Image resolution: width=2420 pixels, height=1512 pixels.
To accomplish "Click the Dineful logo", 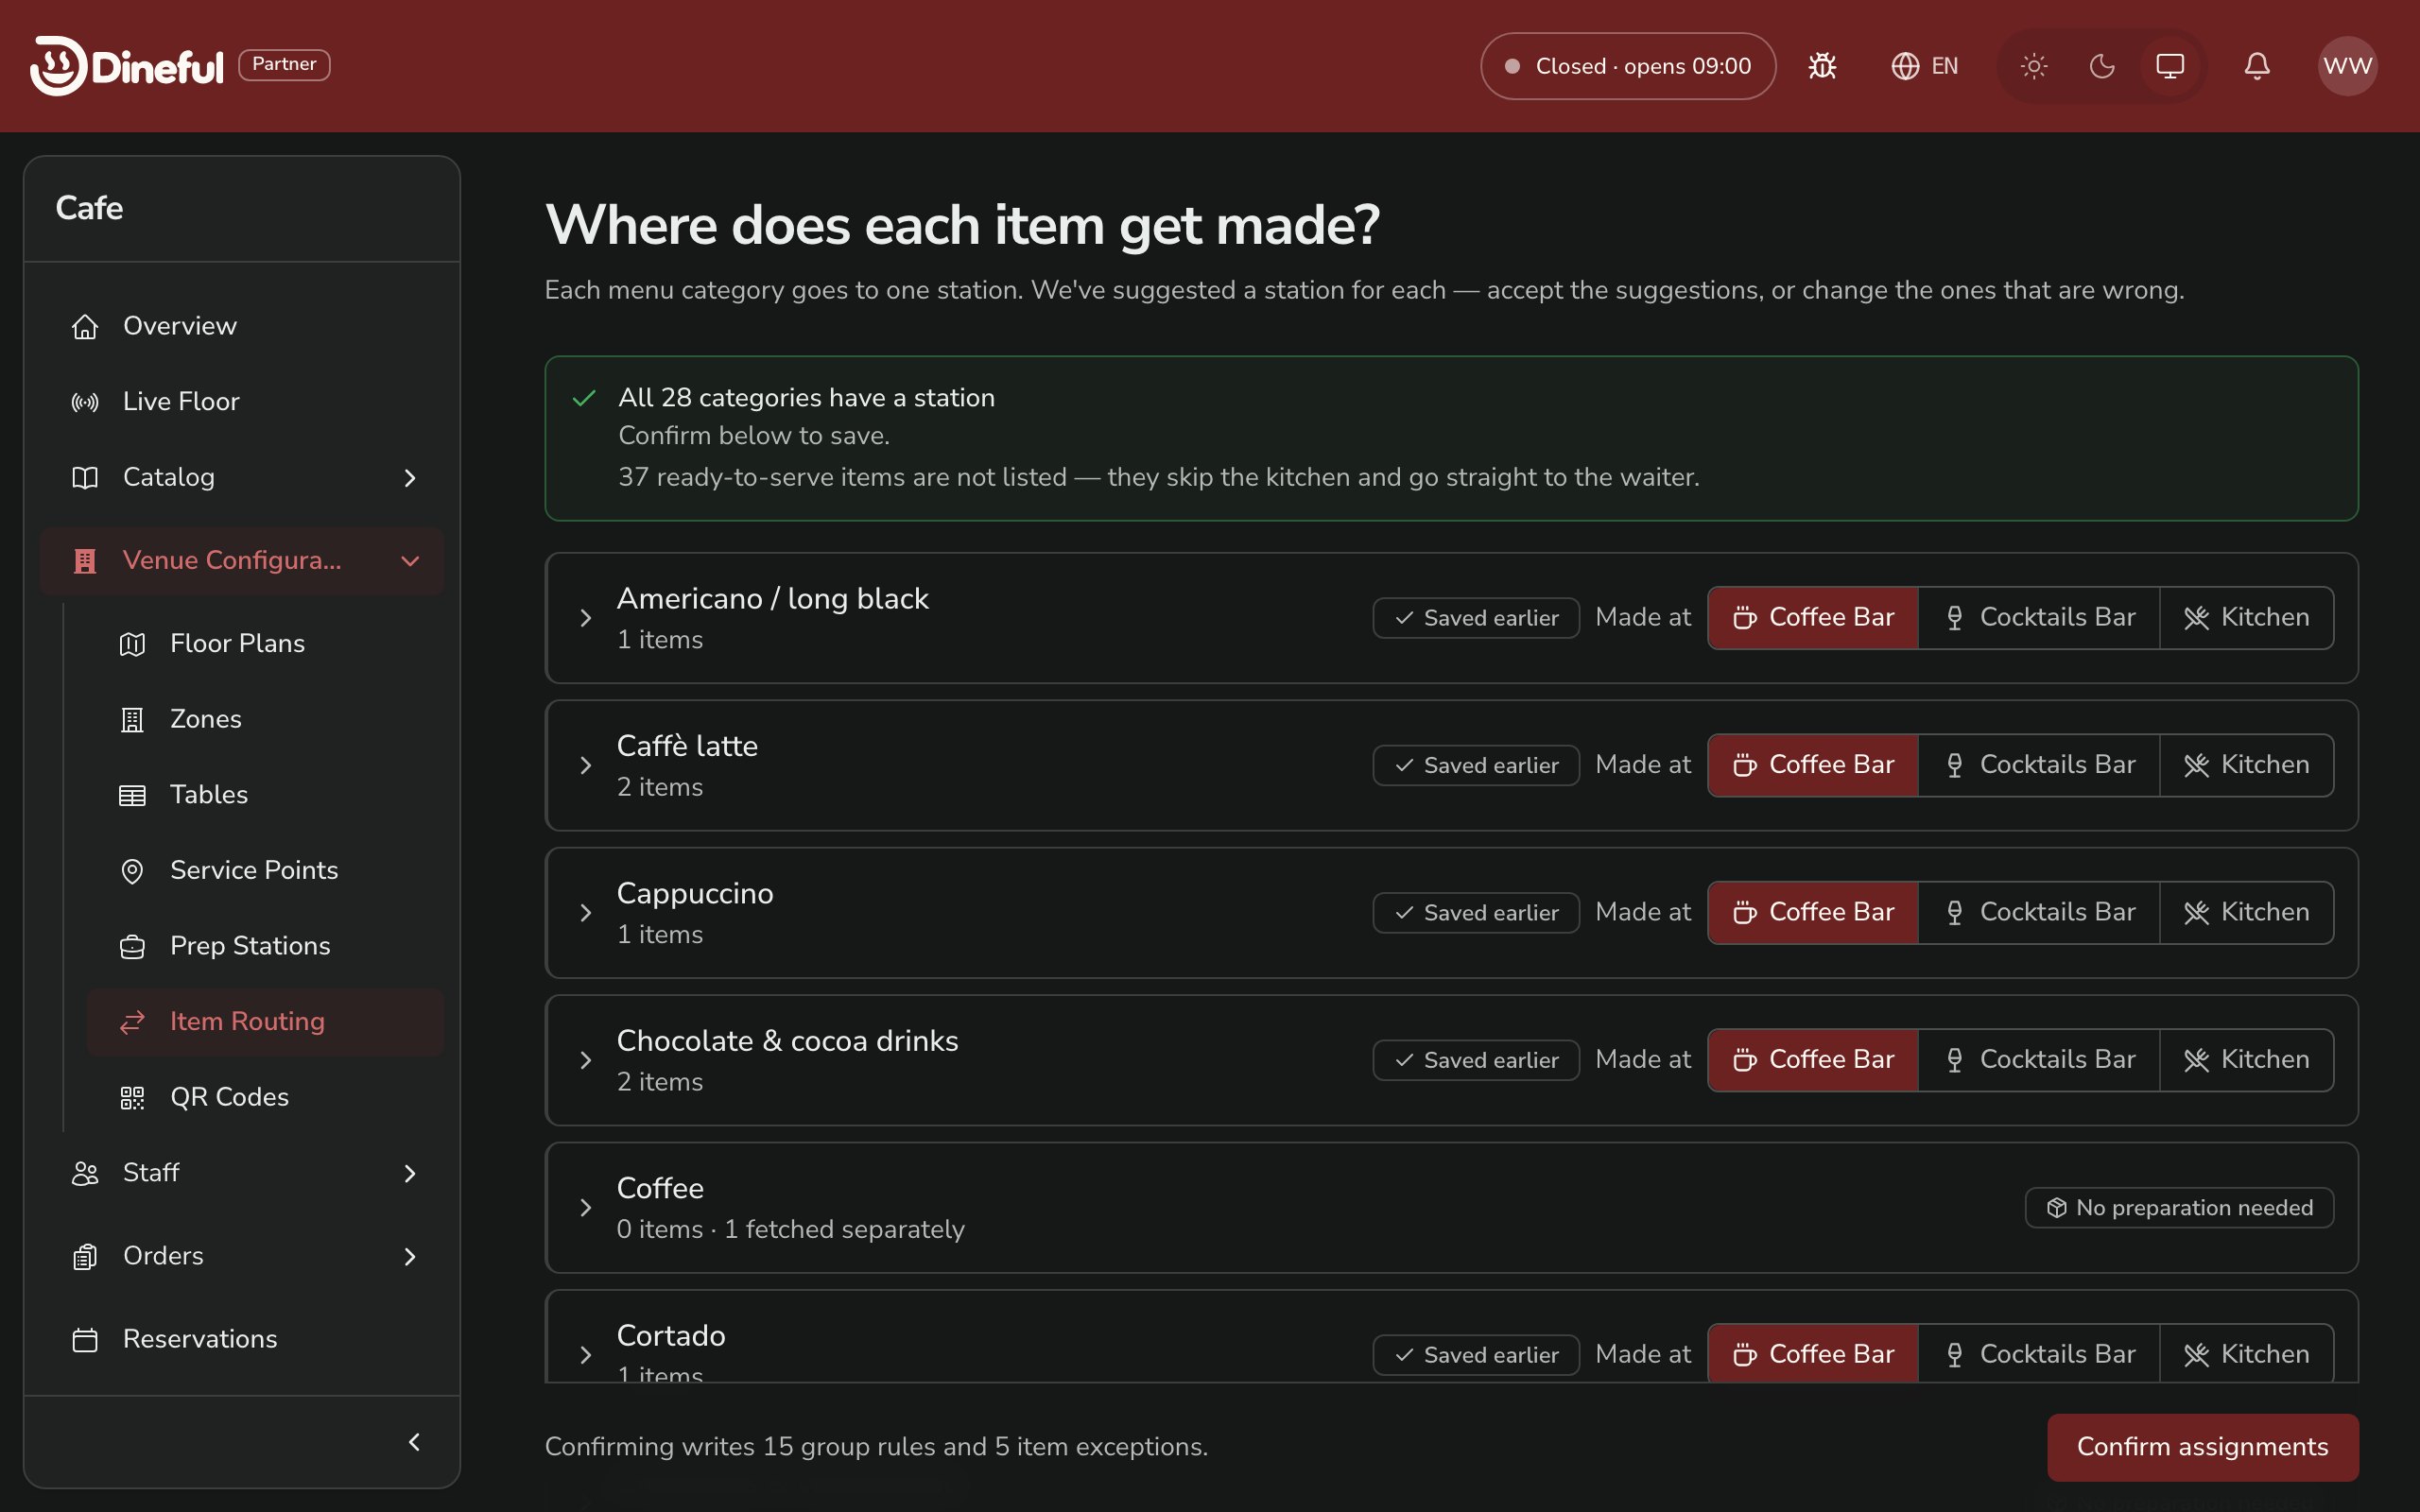I will click(127, 66).
